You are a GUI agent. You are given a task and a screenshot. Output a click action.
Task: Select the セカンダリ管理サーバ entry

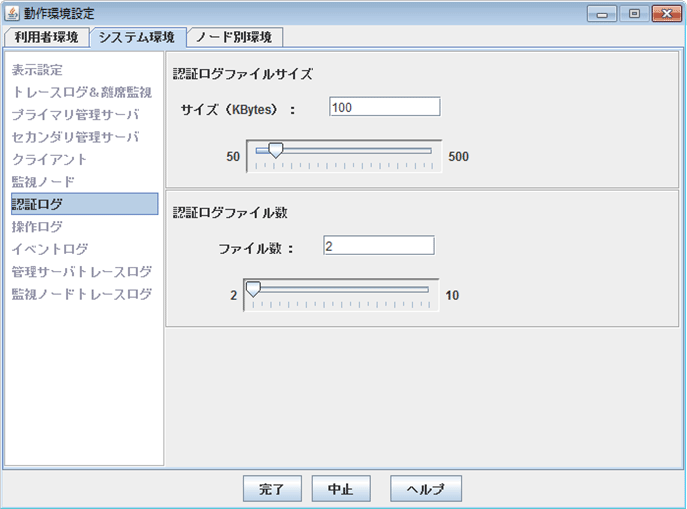75,137
